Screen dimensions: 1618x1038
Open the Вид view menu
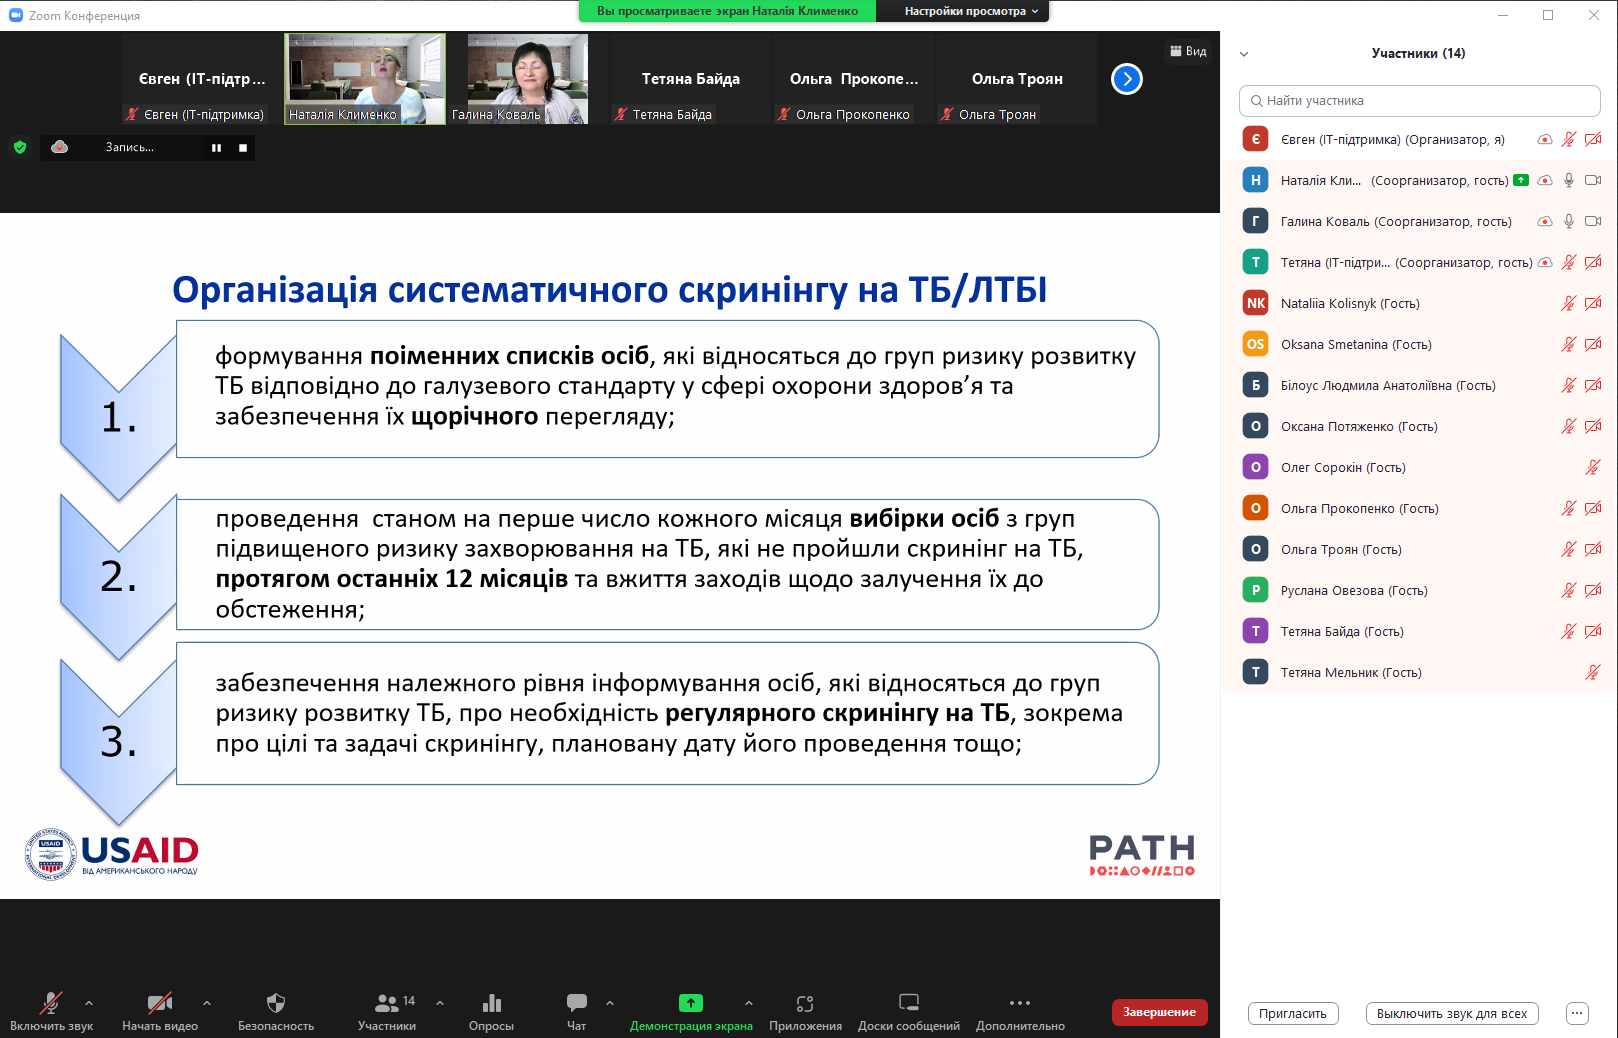(1188, 51)
